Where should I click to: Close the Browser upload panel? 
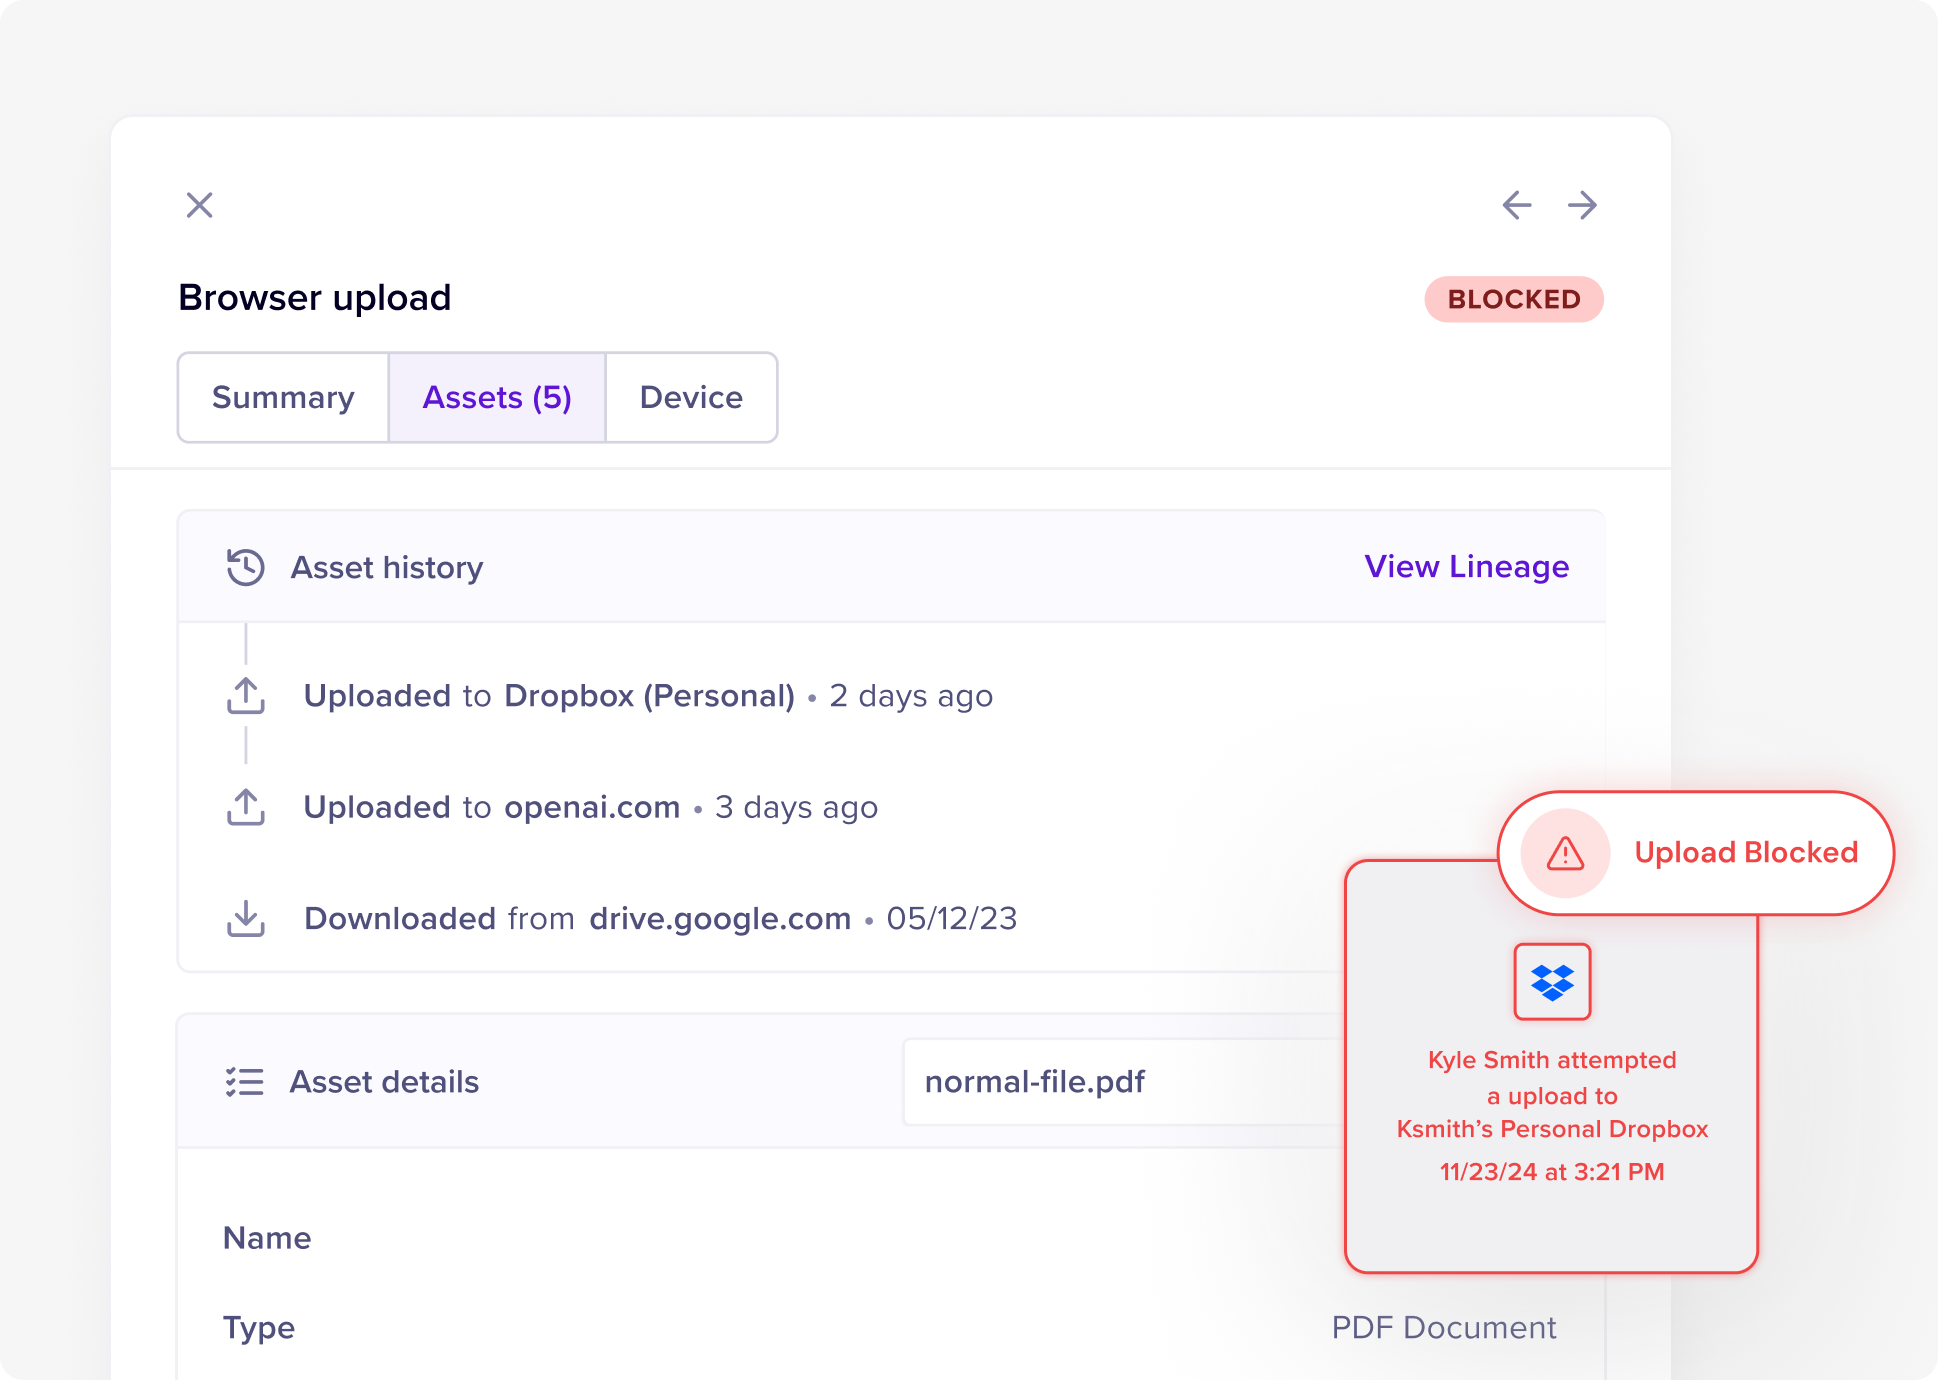200,205
